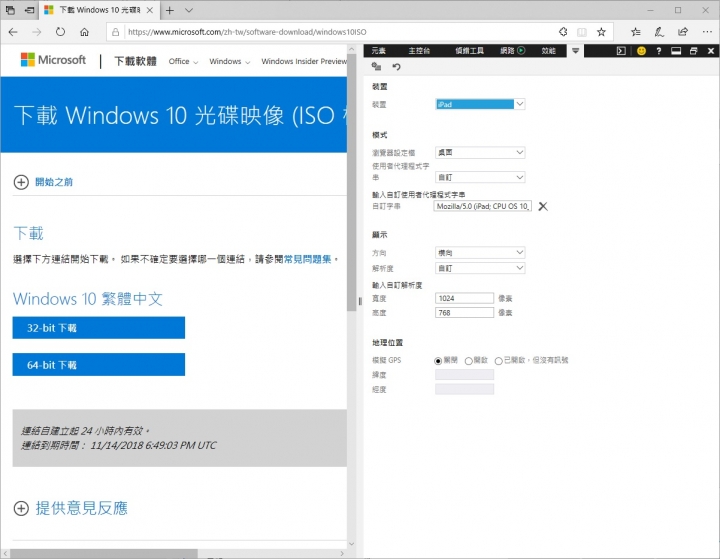Click the lock icon in the address bar
The width and height of the screenshot is (720, 559).
click(x=116, y=32)
